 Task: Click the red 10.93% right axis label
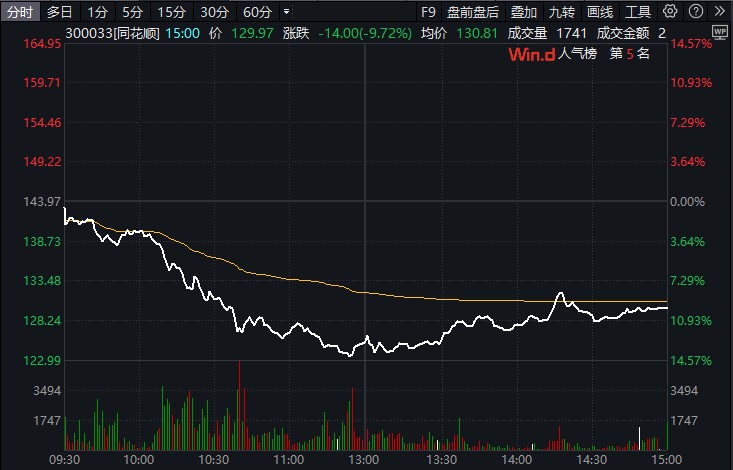click(691, 83)
